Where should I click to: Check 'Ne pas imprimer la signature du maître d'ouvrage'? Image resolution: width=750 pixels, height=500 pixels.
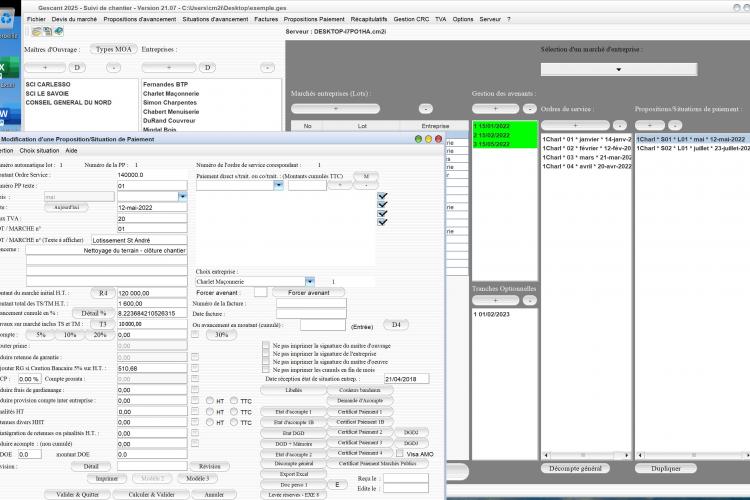[266, 345]
